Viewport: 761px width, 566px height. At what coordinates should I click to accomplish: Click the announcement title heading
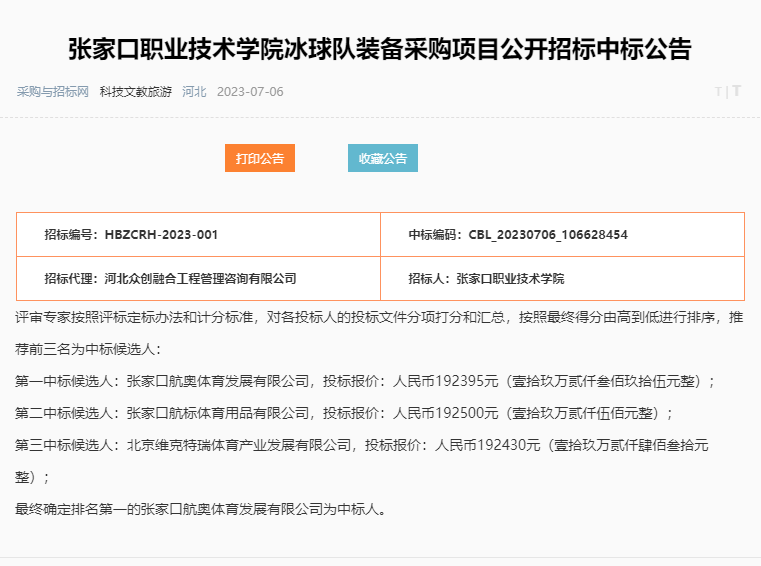pos(380,48)
